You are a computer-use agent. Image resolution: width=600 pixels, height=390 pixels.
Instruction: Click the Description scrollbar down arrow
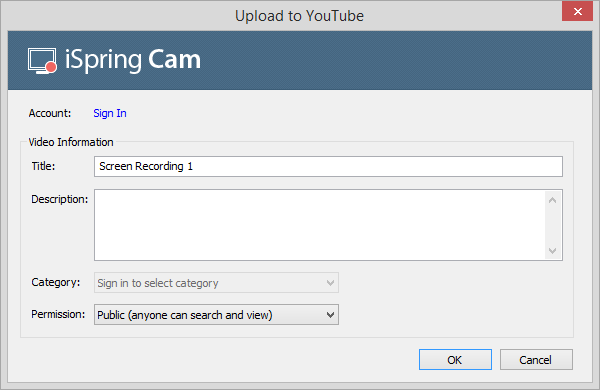click(x=552, y=251)
